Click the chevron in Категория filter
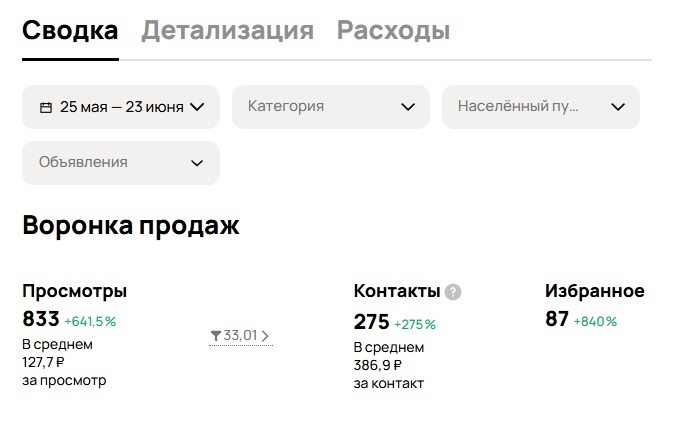Screen dimensions: 677x428 pos(408,107)
